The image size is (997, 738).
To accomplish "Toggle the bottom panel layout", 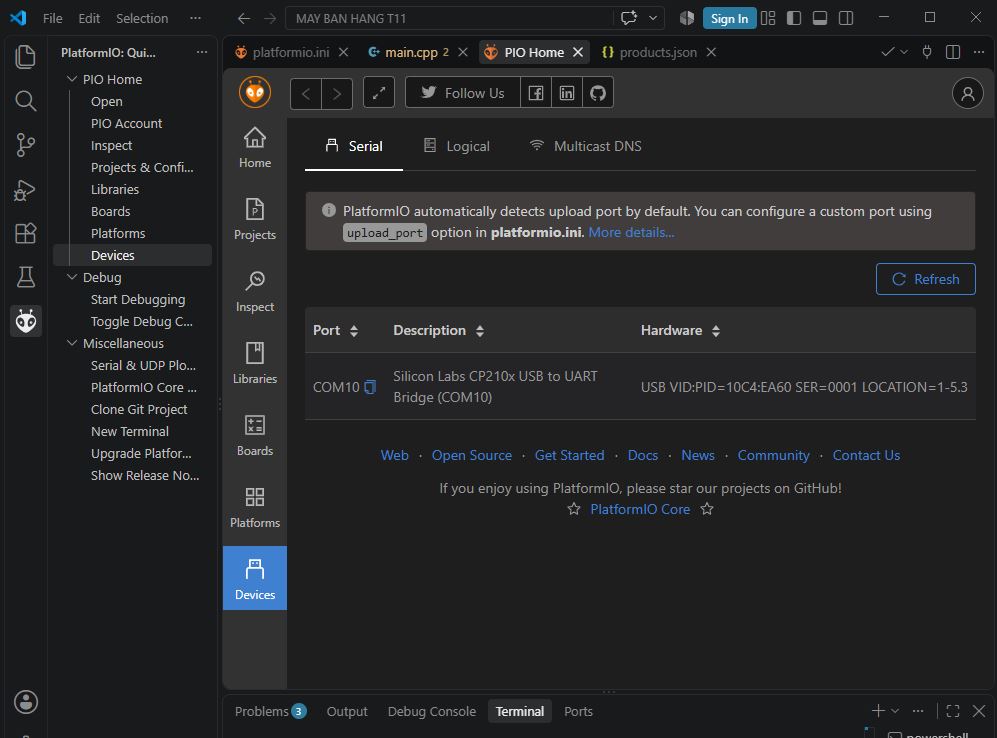I will coord(820,18).
